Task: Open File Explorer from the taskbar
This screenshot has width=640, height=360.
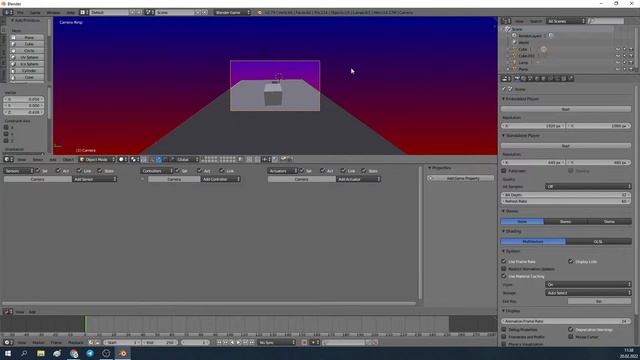Action: click(41, 353)
